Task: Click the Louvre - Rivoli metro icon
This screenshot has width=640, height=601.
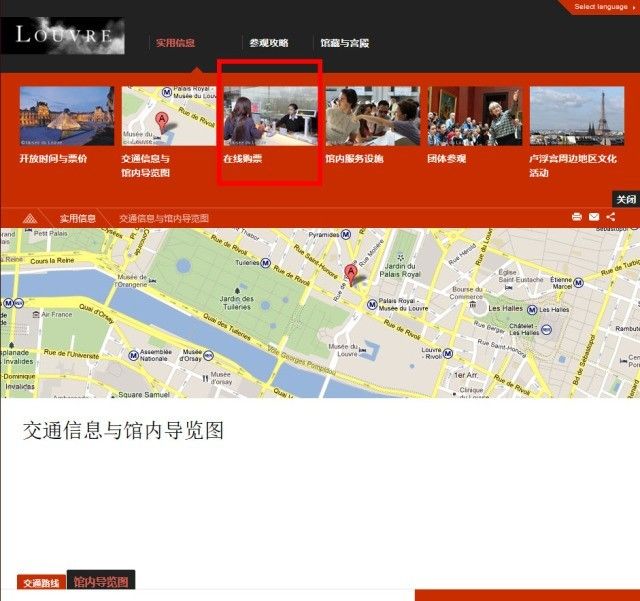Action: [448, 353]
